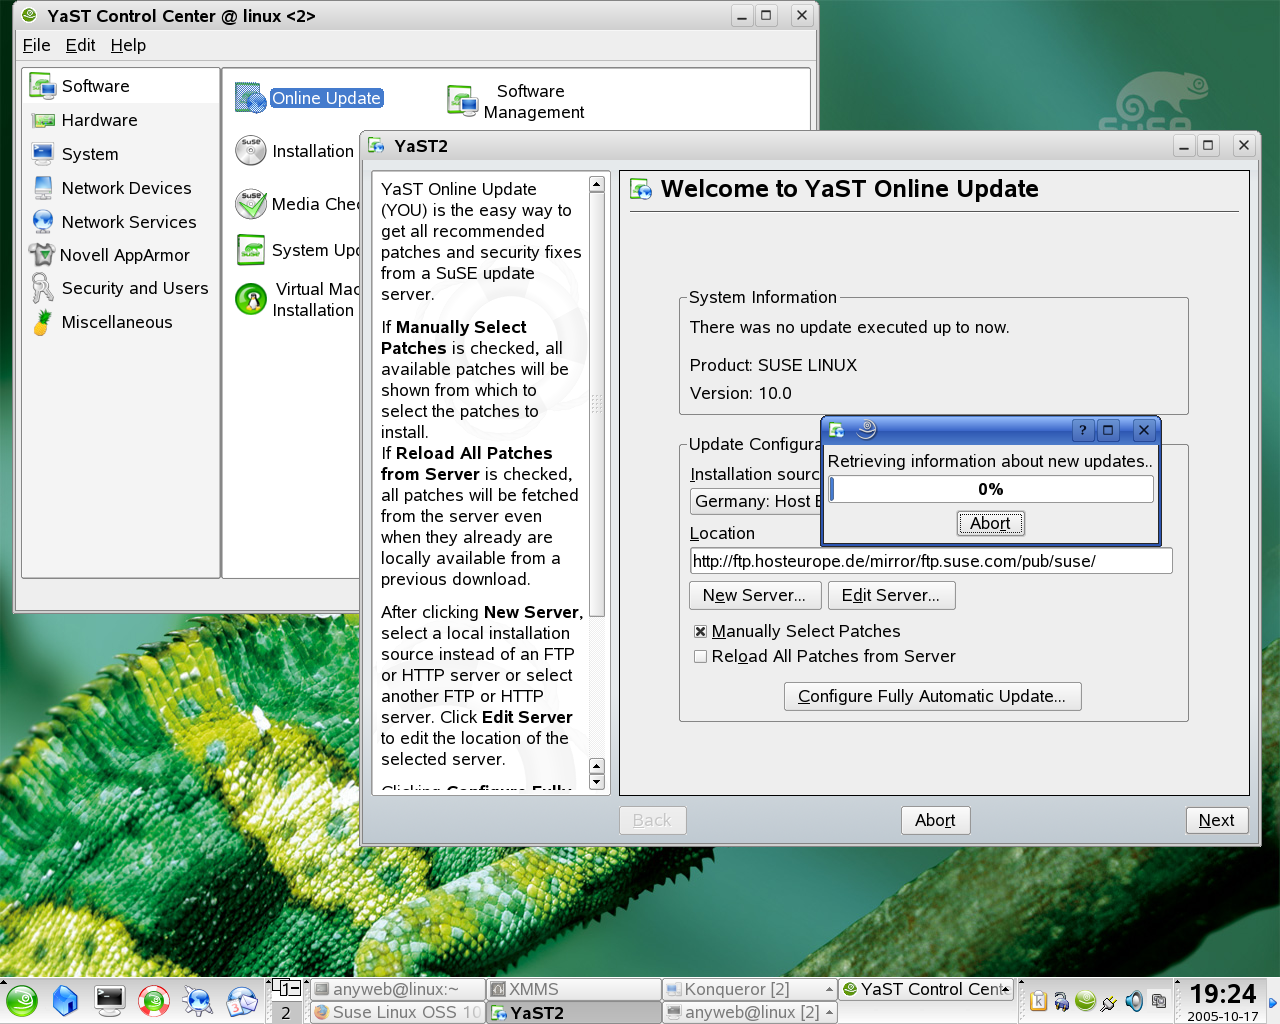Enable Reload All Patches from Server
Screen dimensions: 1280x1024
pos(701,657)
